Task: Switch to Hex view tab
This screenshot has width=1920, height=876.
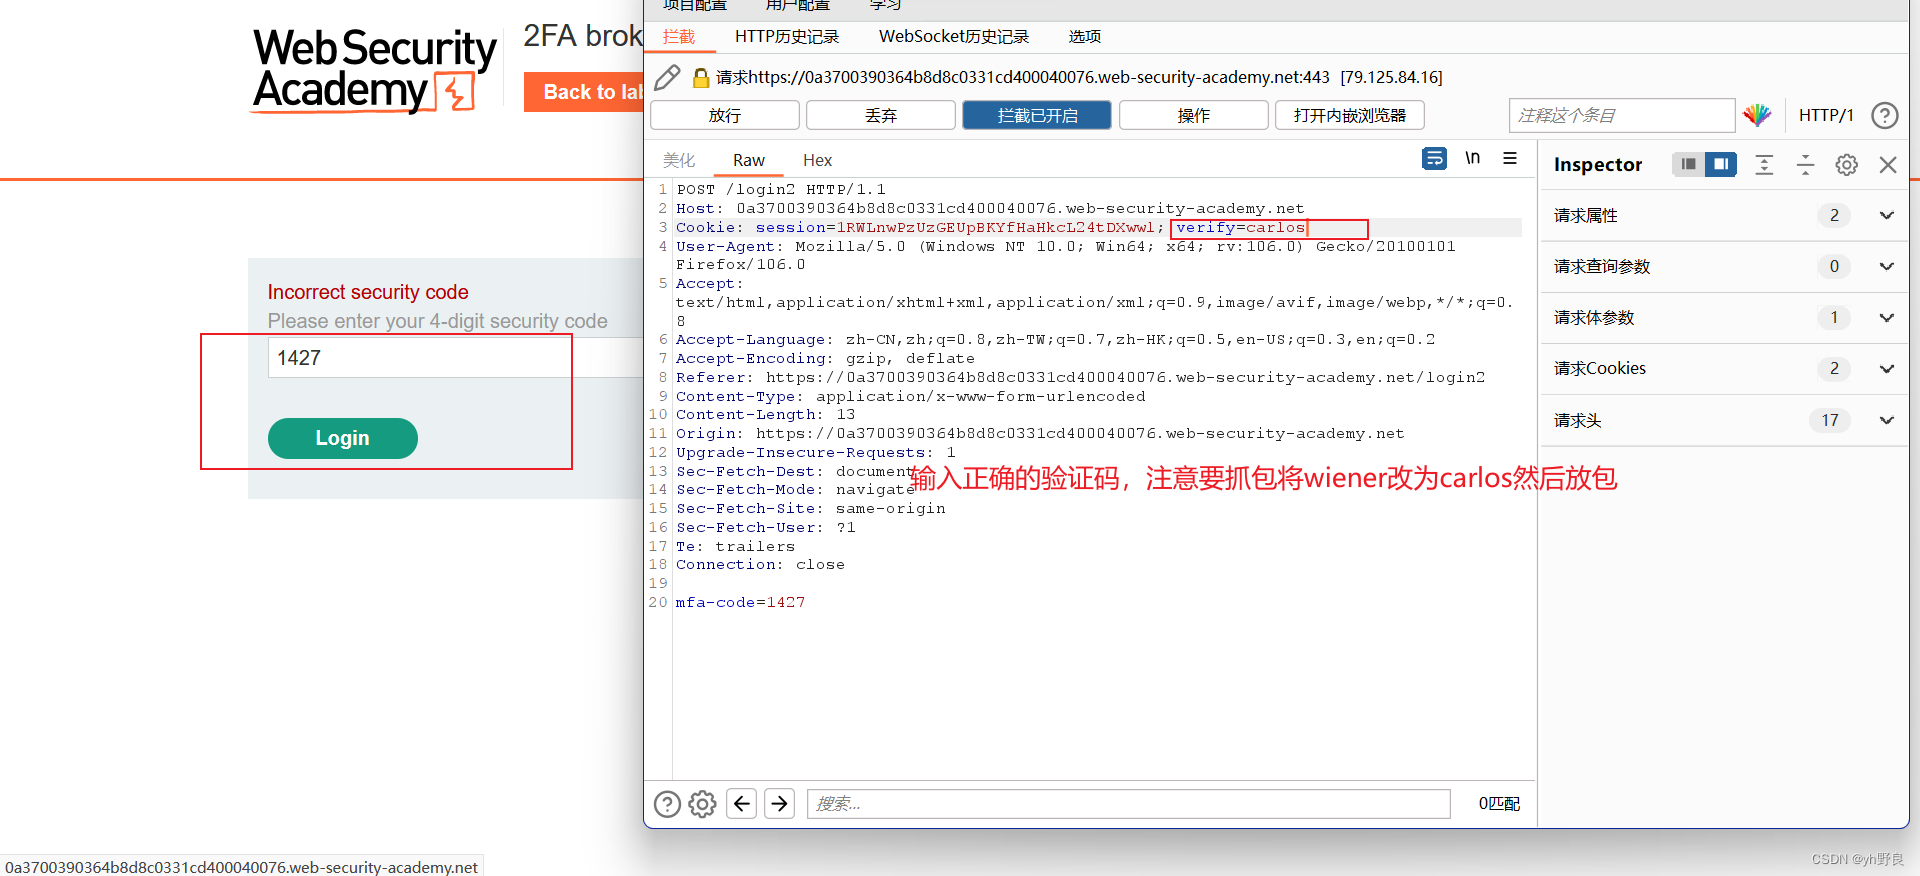Action: 817,160
